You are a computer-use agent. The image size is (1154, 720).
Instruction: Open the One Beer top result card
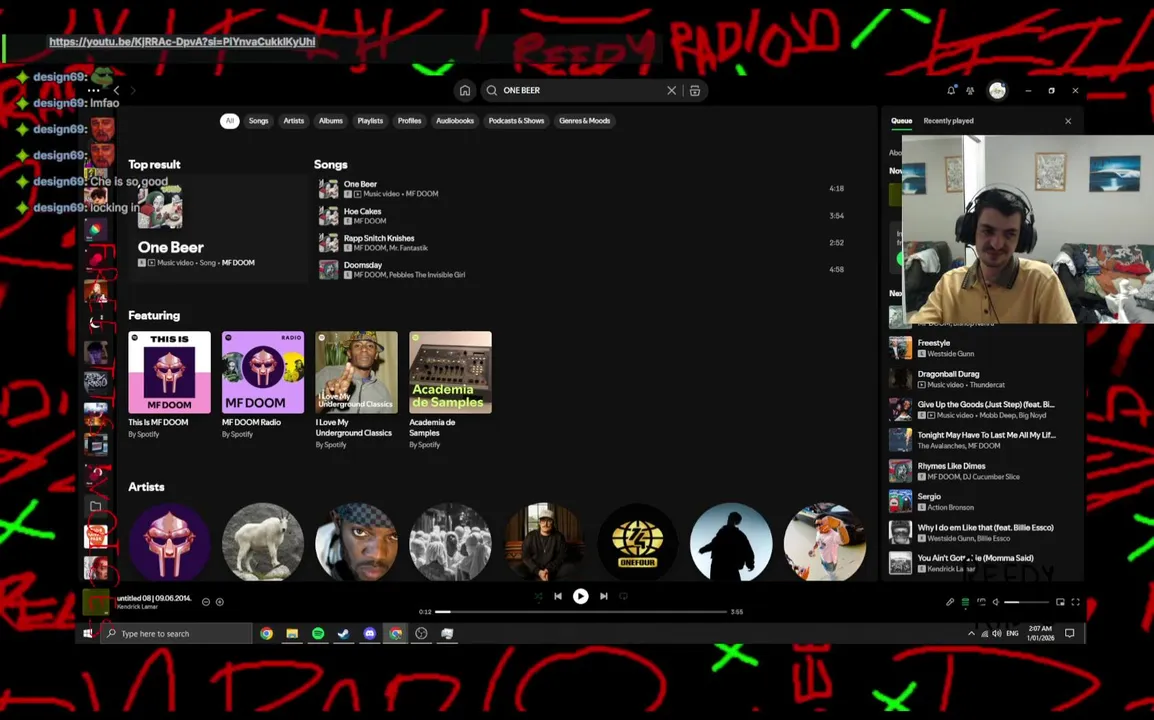(x=218, y=228)
